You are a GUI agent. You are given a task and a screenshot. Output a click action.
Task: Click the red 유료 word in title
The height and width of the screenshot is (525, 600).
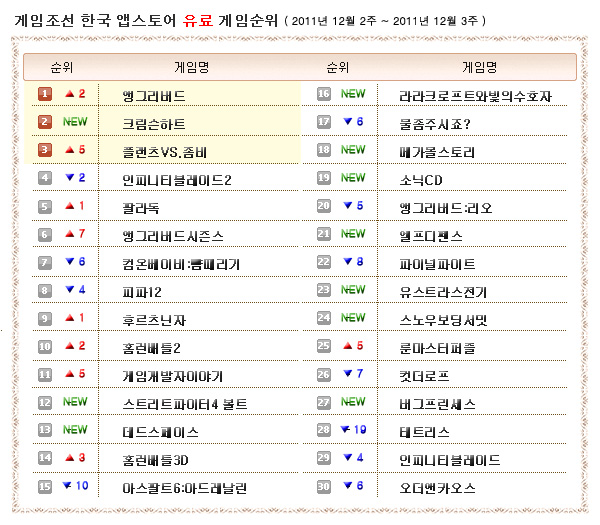click(198, 20)
